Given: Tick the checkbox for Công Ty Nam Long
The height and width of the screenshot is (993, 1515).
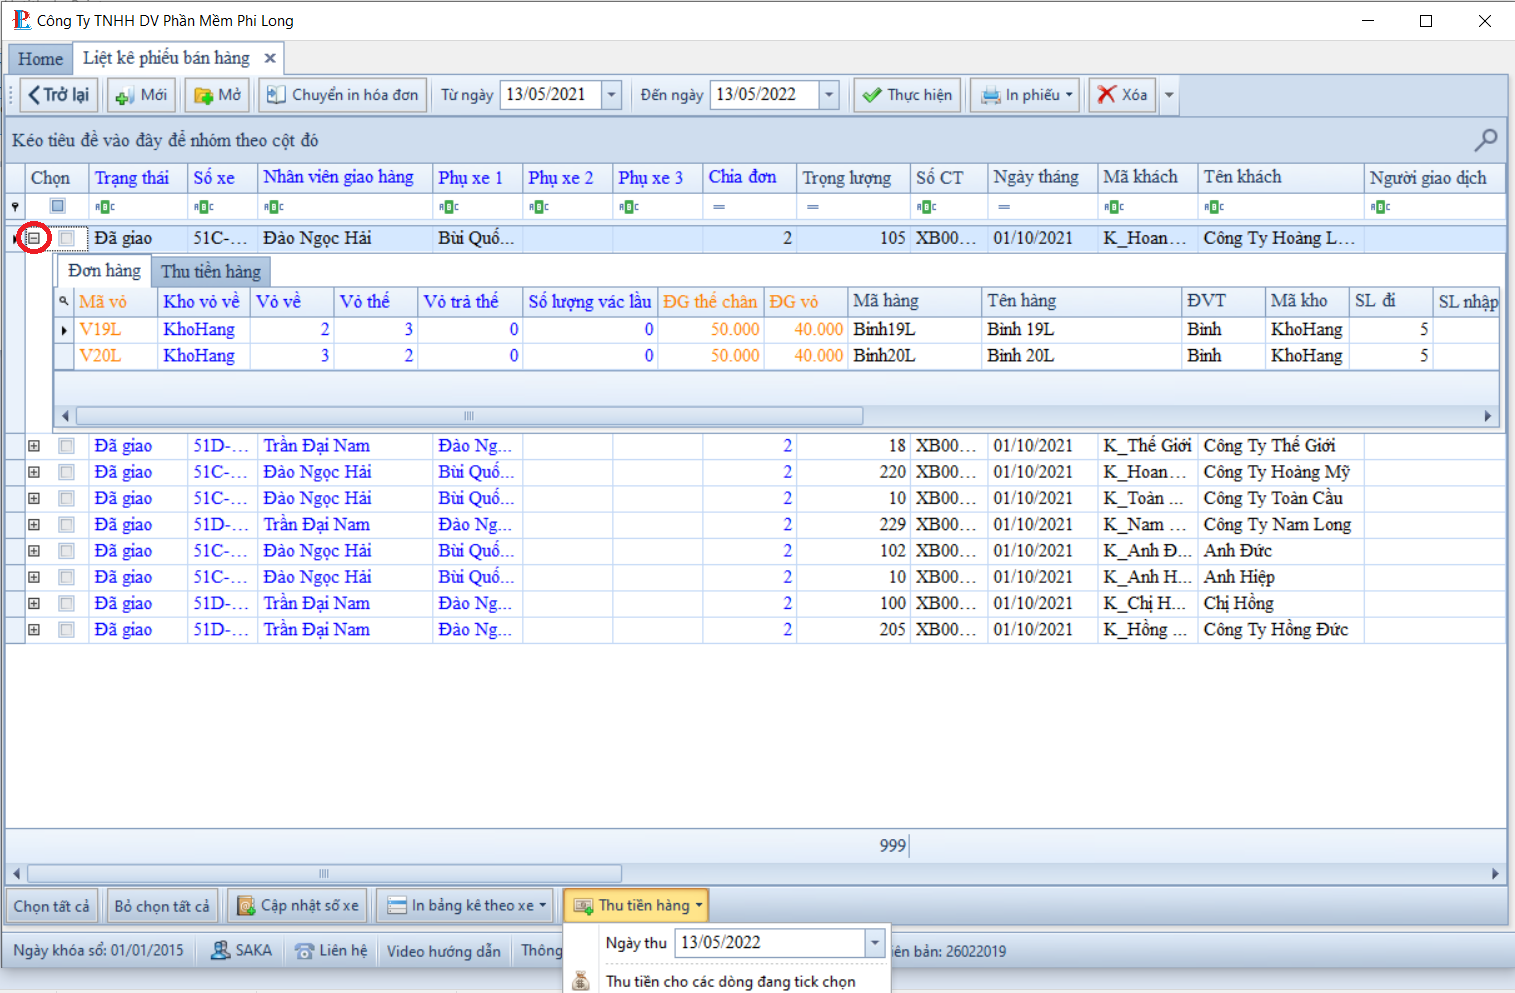Looking at the screenshot, I should pyautogui.click(x=67, y=524).
